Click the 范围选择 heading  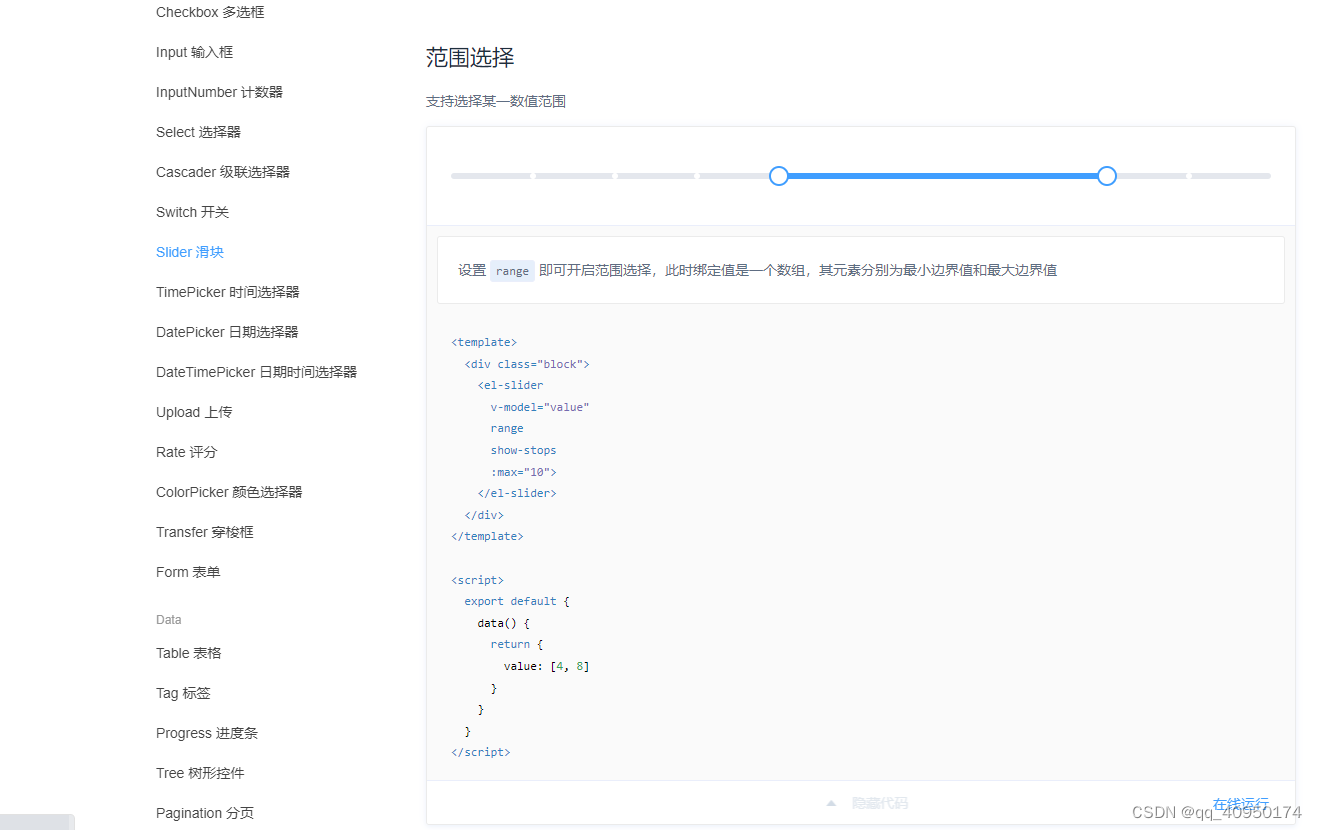point(470,57)
